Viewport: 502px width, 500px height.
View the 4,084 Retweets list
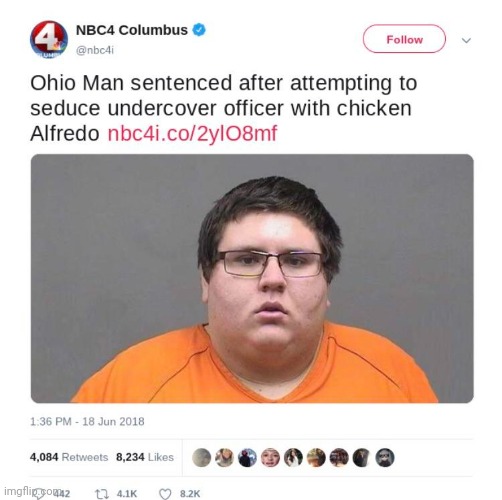tap(69, 457)
